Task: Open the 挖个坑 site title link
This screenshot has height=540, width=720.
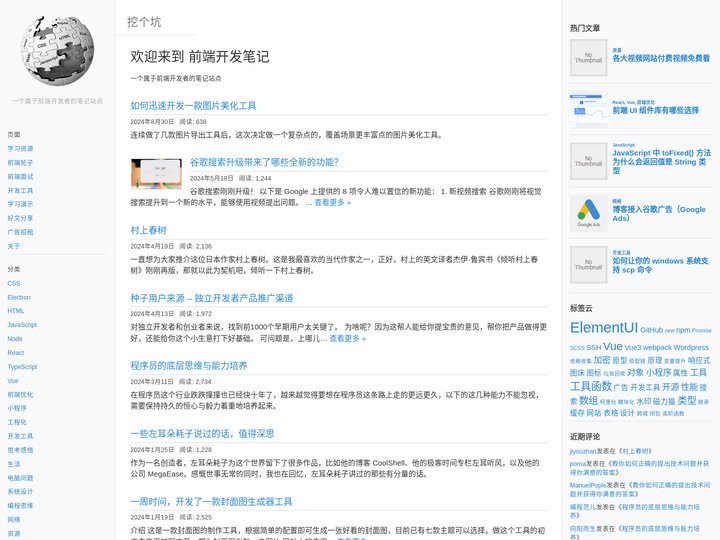Action: tap(144, 22)
